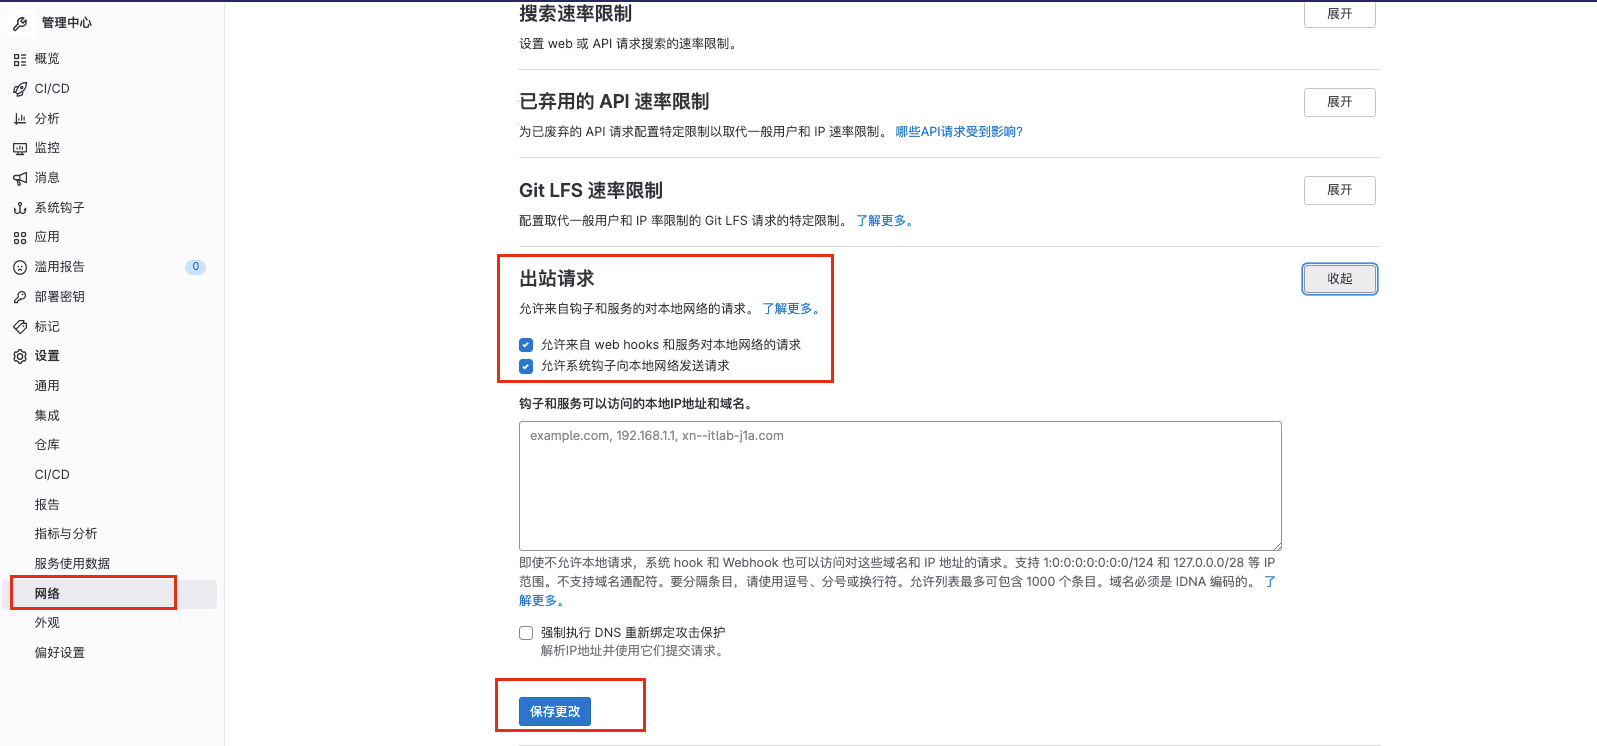Open 了解更多 link under 出站请求
The height and width of the screenshot is (746, 1597).
pos(791,309)
